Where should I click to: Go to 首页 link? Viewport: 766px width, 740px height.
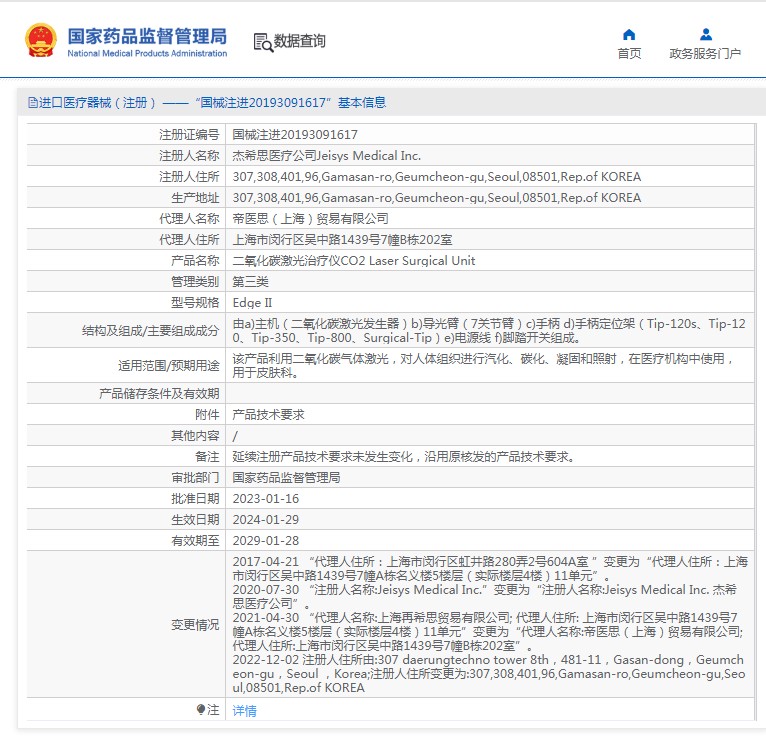coord(629,53)
